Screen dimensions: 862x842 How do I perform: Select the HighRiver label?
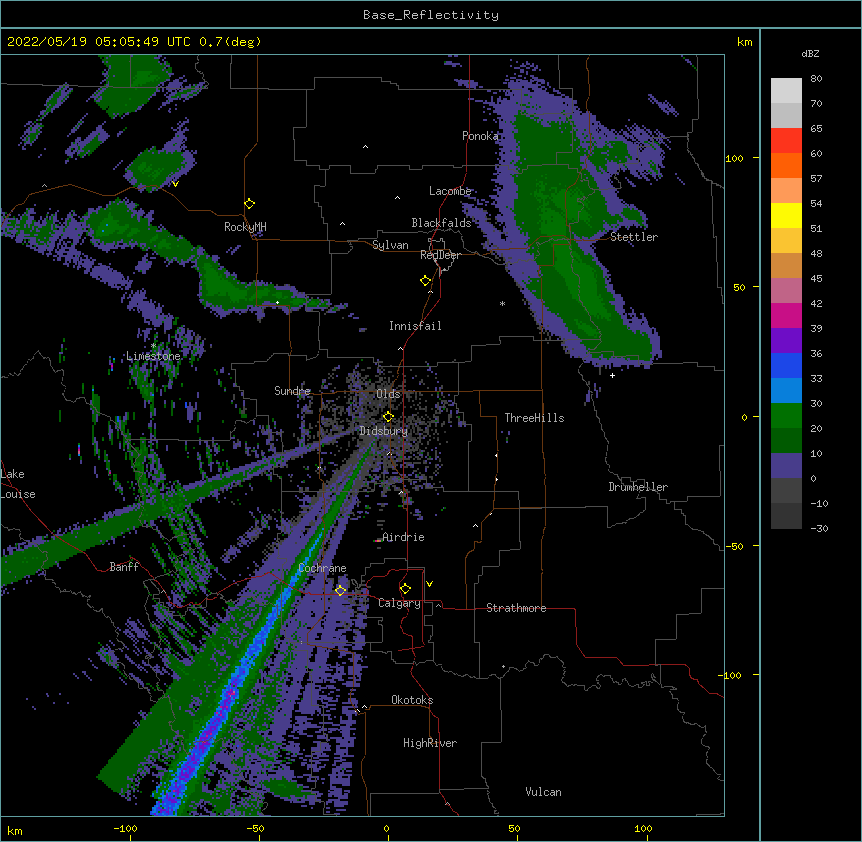430,743
